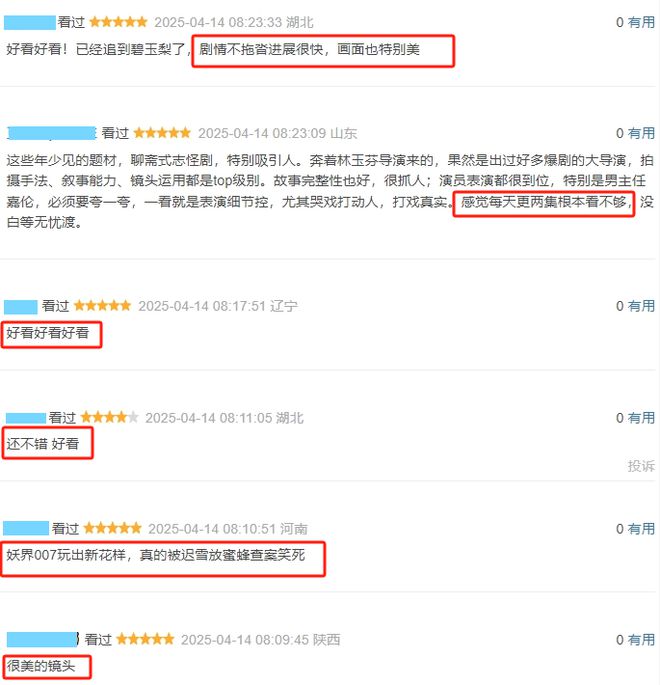This screenshot has height=685, width=660.
Task: Open the 河南 reviewer's profile name
Action: click(x=26, y=529)
